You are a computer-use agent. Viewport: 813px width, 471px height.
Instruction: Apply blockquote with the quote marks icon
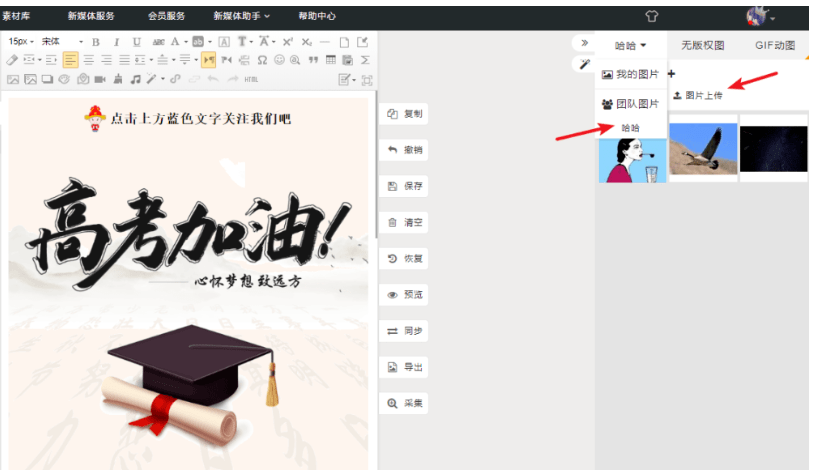point(313,60)
